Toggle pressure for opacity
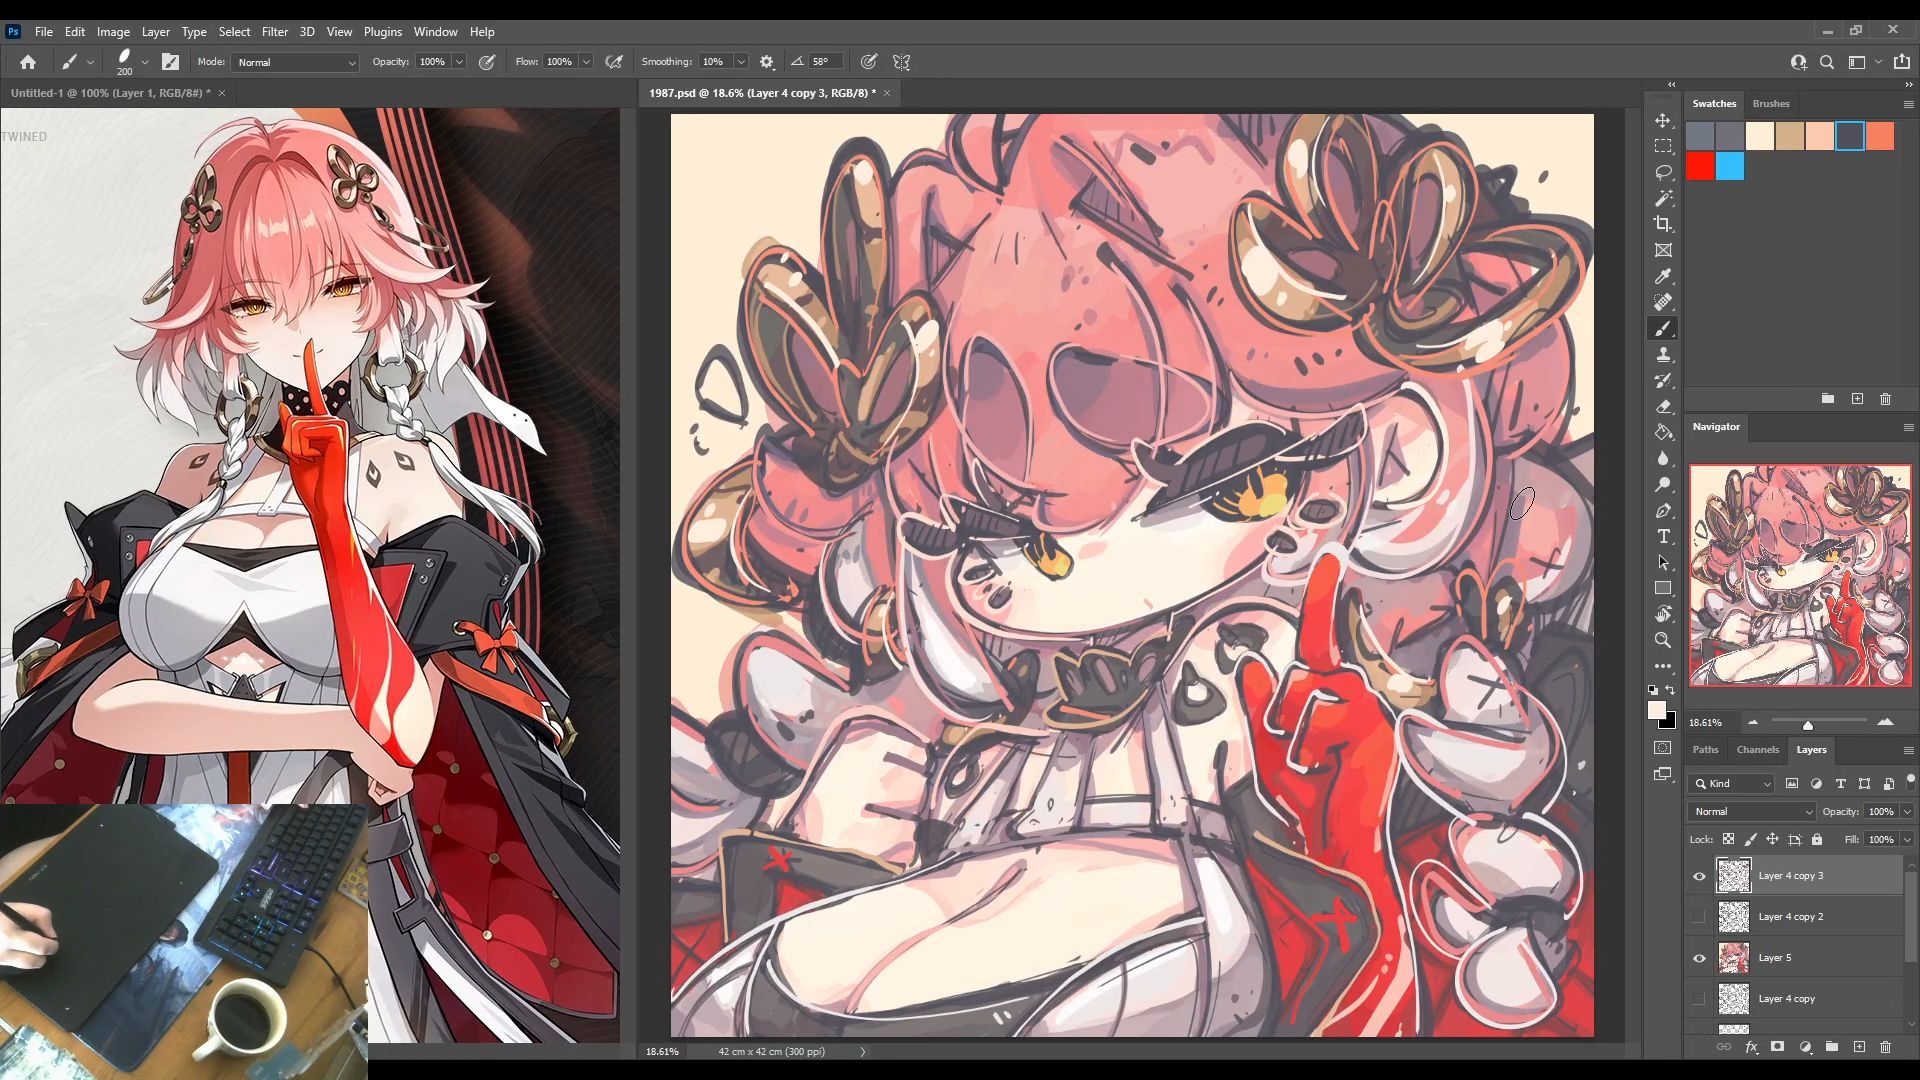The image size is (1920, 1080). pyautogui.click(x=487, y=62)
